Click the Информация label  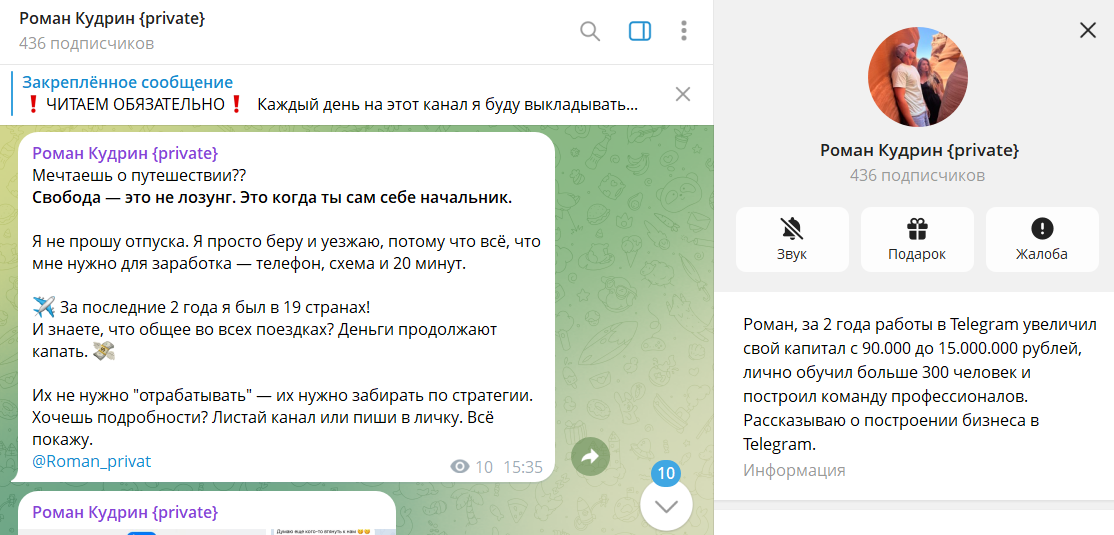pos(794,470)
